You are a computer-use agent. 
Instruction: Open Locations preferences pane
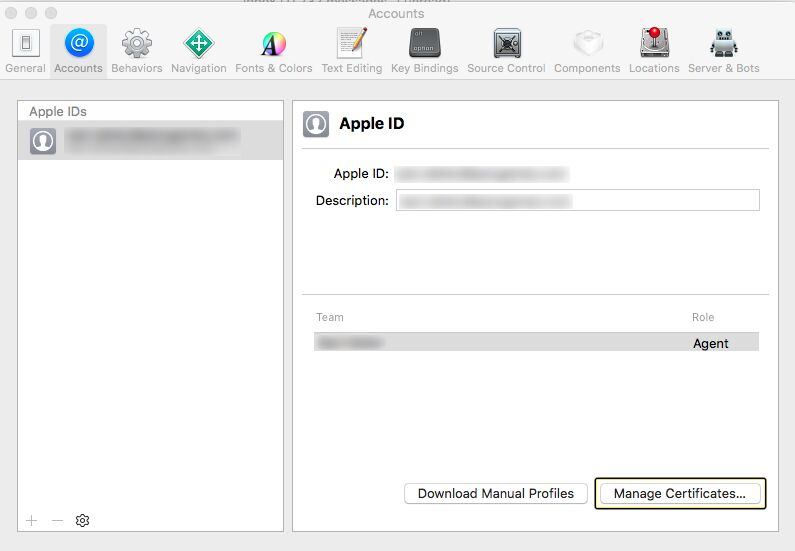[x=655, y=51]
